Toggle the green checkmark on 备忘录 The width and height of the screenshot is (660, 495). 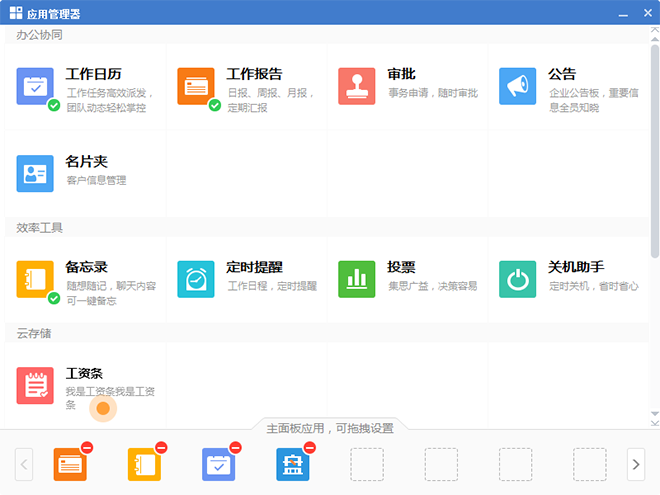point(54,298)
